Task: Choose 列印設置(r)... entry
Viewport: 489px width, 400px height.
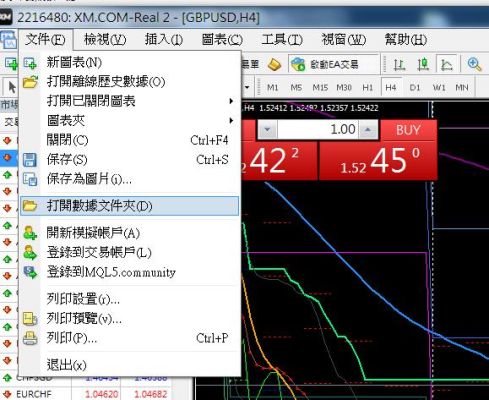Action: click(x=130, y=299)
